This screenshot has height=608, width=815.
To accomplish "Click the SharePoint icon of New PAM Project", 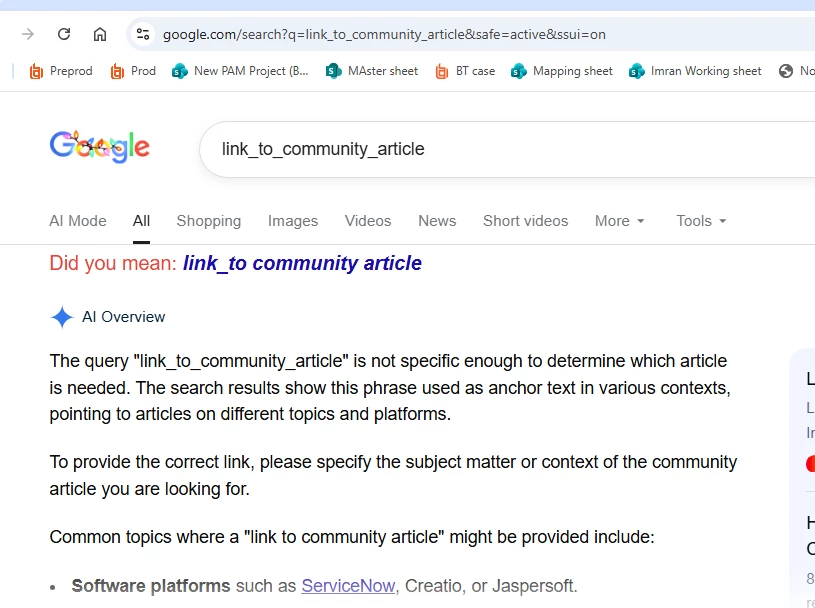I will coord(180,71).
